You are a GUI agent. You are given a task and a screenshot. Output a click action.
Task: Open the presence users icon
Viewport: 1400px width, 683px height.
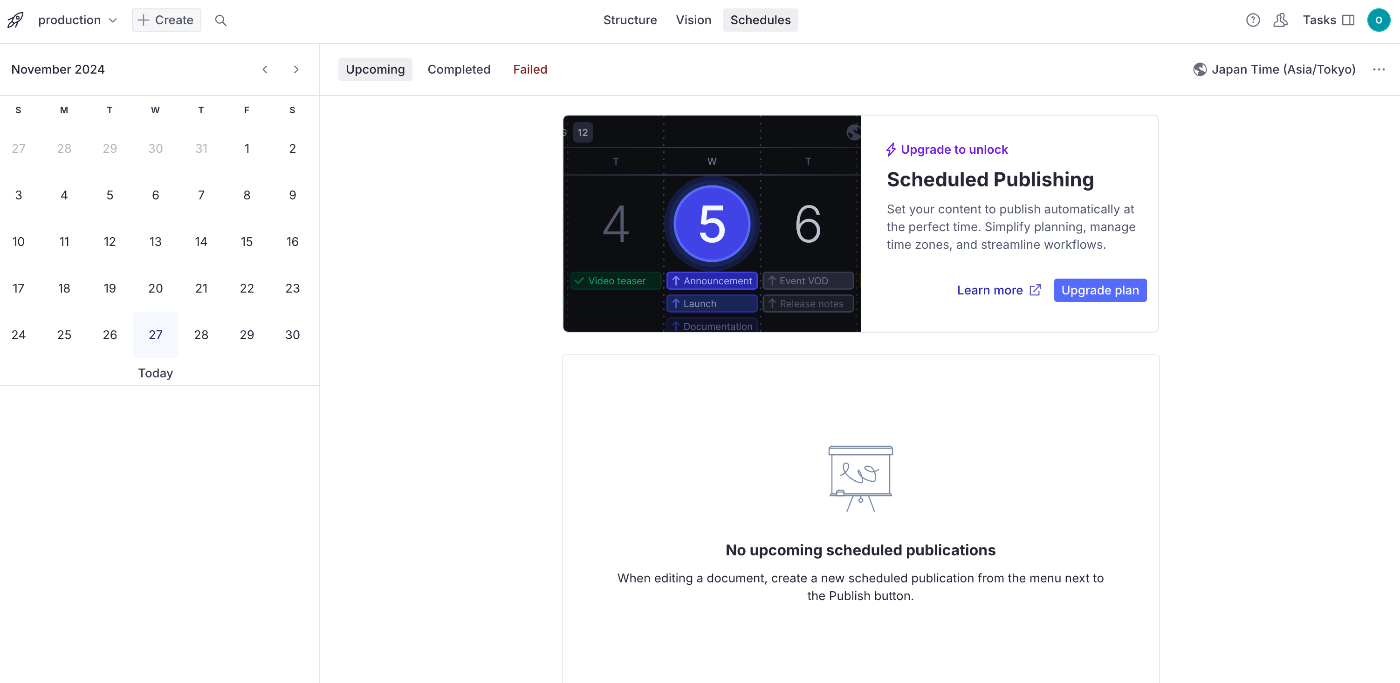pyautogui.click(x=1281, y=20)
